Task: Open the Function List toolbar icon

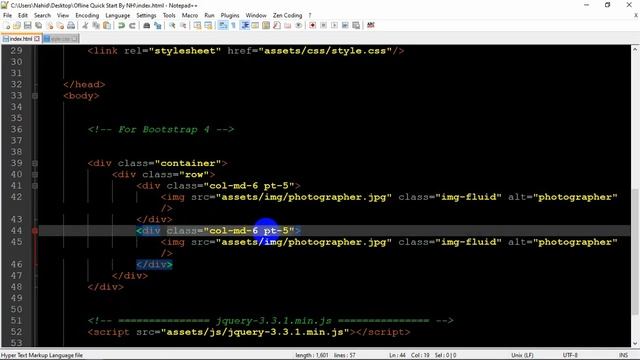Action: [x=277, y=25]
